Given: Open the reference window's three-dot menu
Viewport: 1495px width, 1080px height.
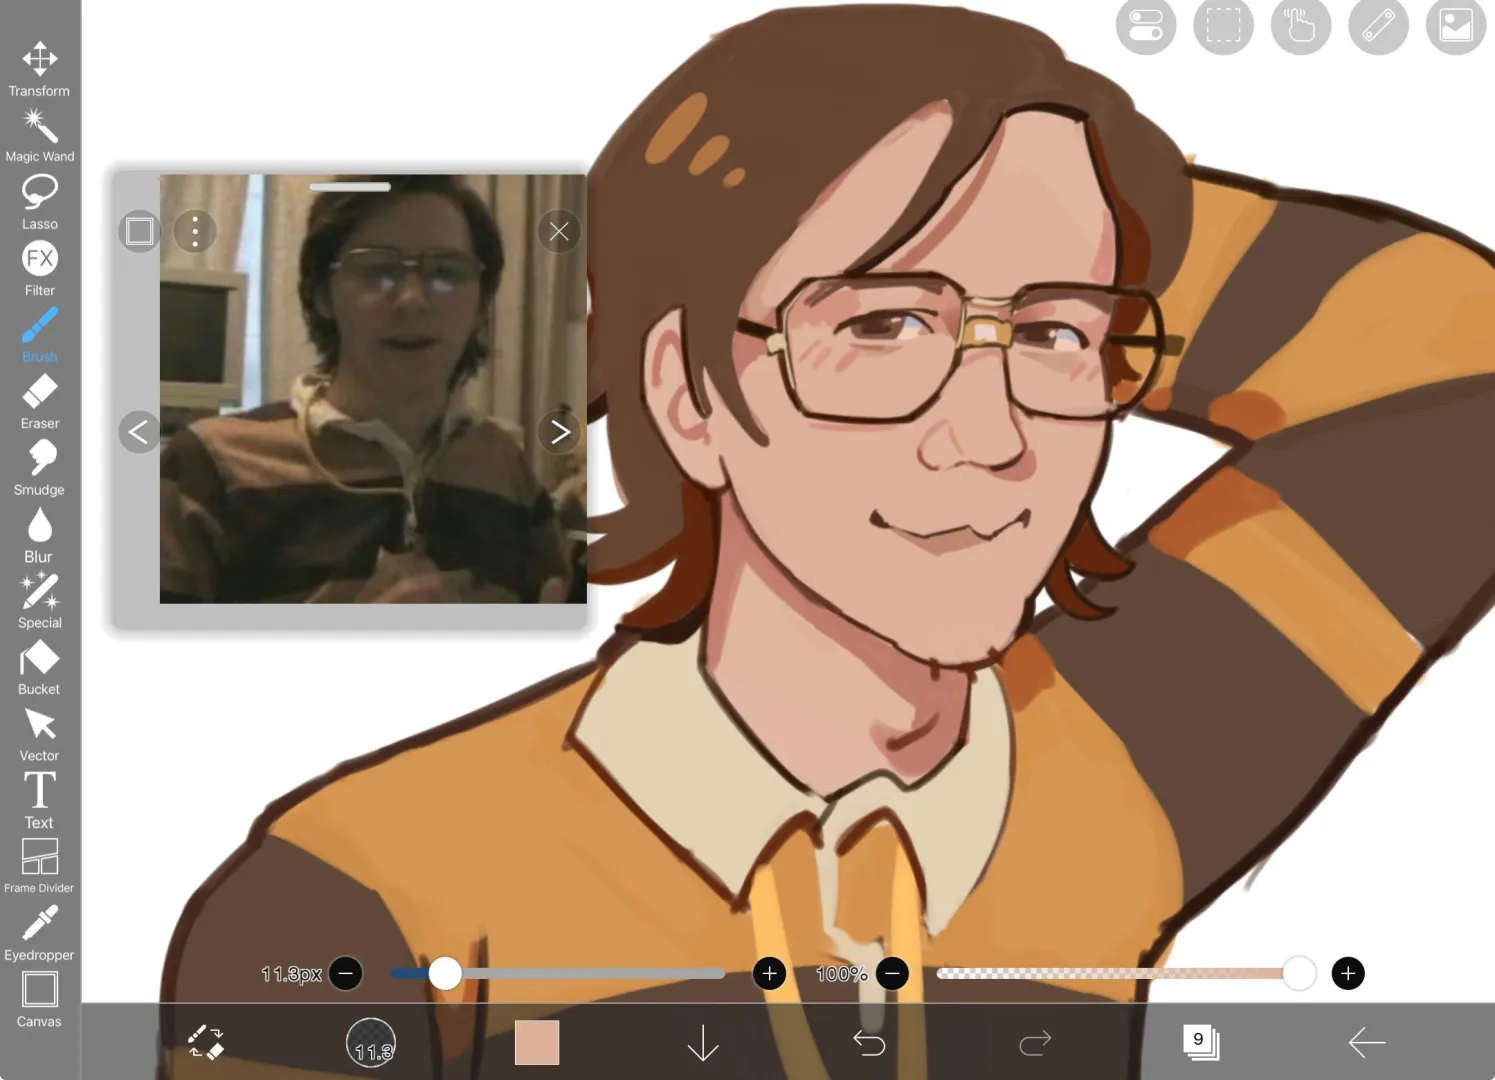Looking at the screenshot, I should 195,231.
